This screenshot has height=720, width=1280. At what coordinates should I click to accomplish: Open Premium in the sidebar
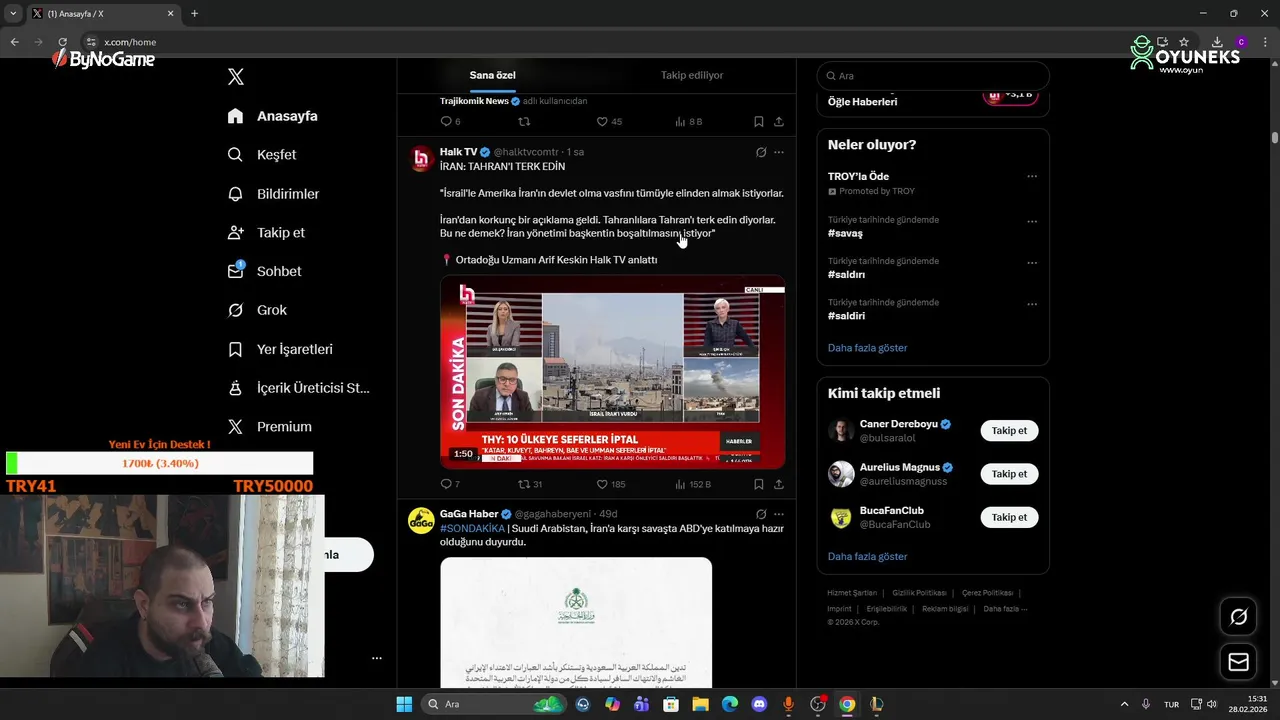270,426
